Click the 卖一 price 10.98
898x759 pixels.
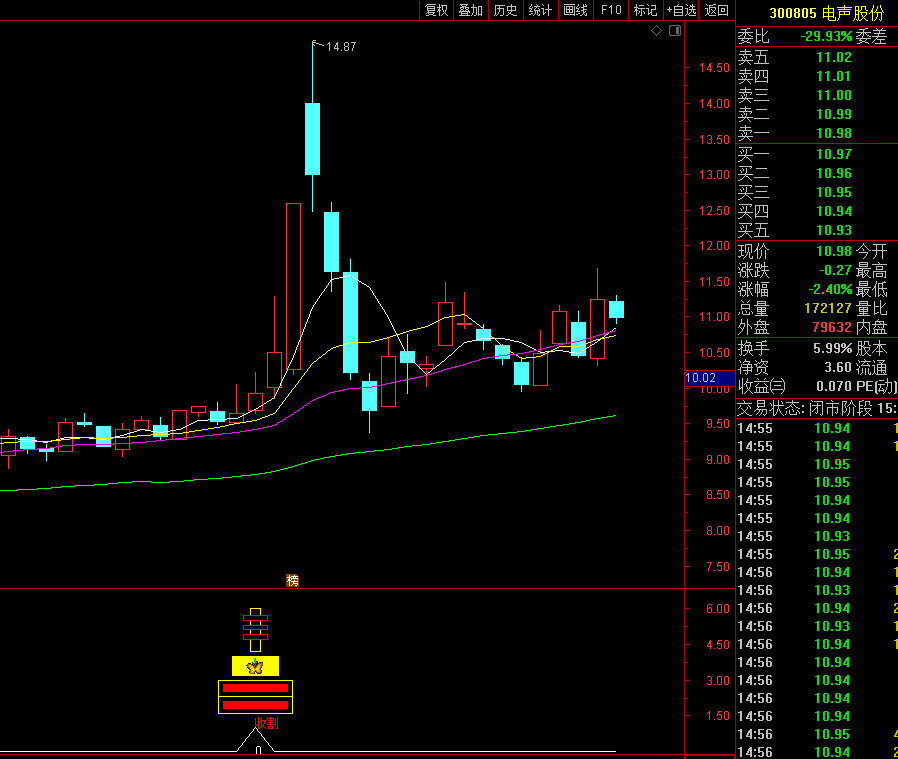tap(834, 133)
